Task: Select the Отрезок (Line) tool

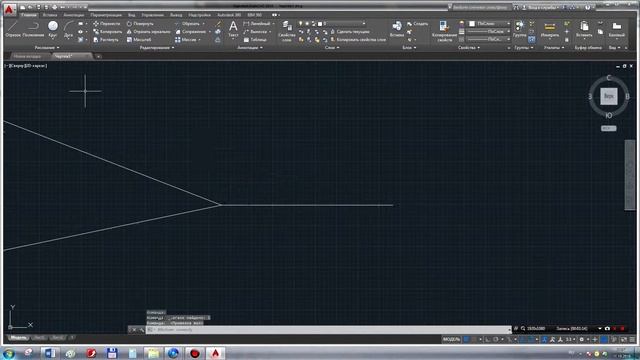Action: pyautogui.click(x=13, y=29)
